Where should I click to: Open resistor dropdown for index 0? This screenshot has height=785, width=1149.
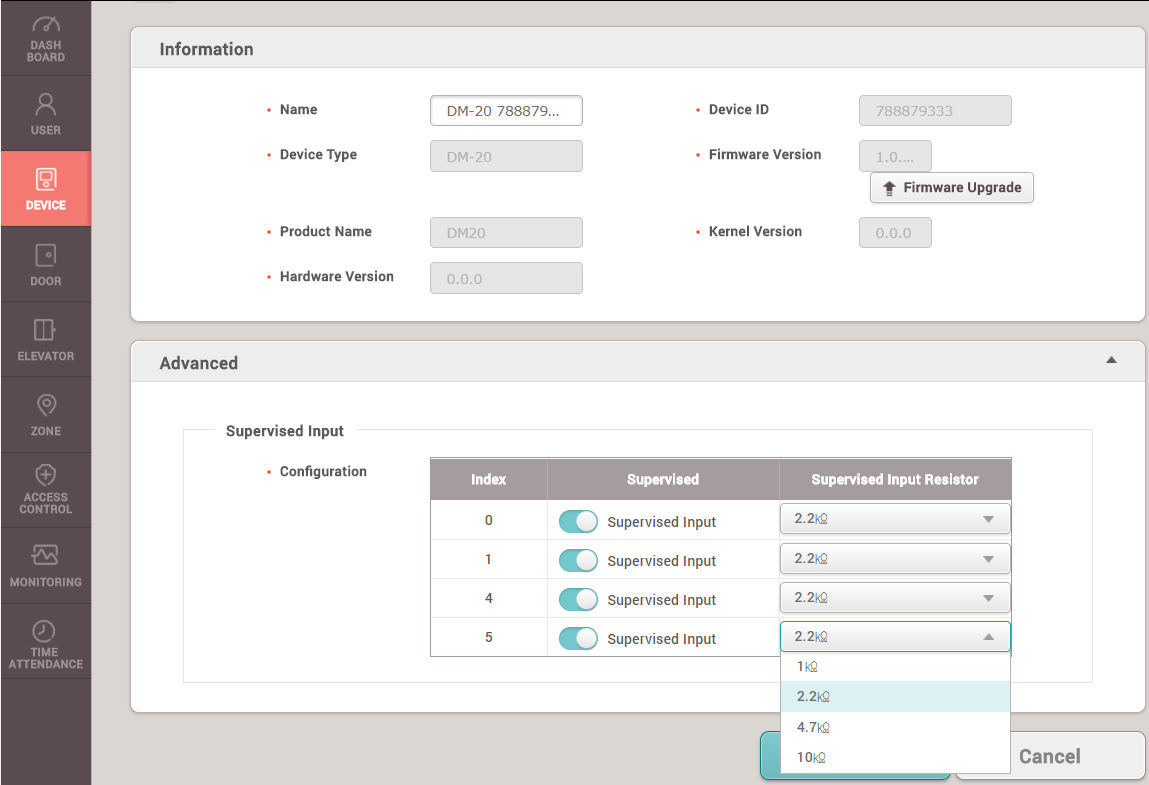pos(894,519)
